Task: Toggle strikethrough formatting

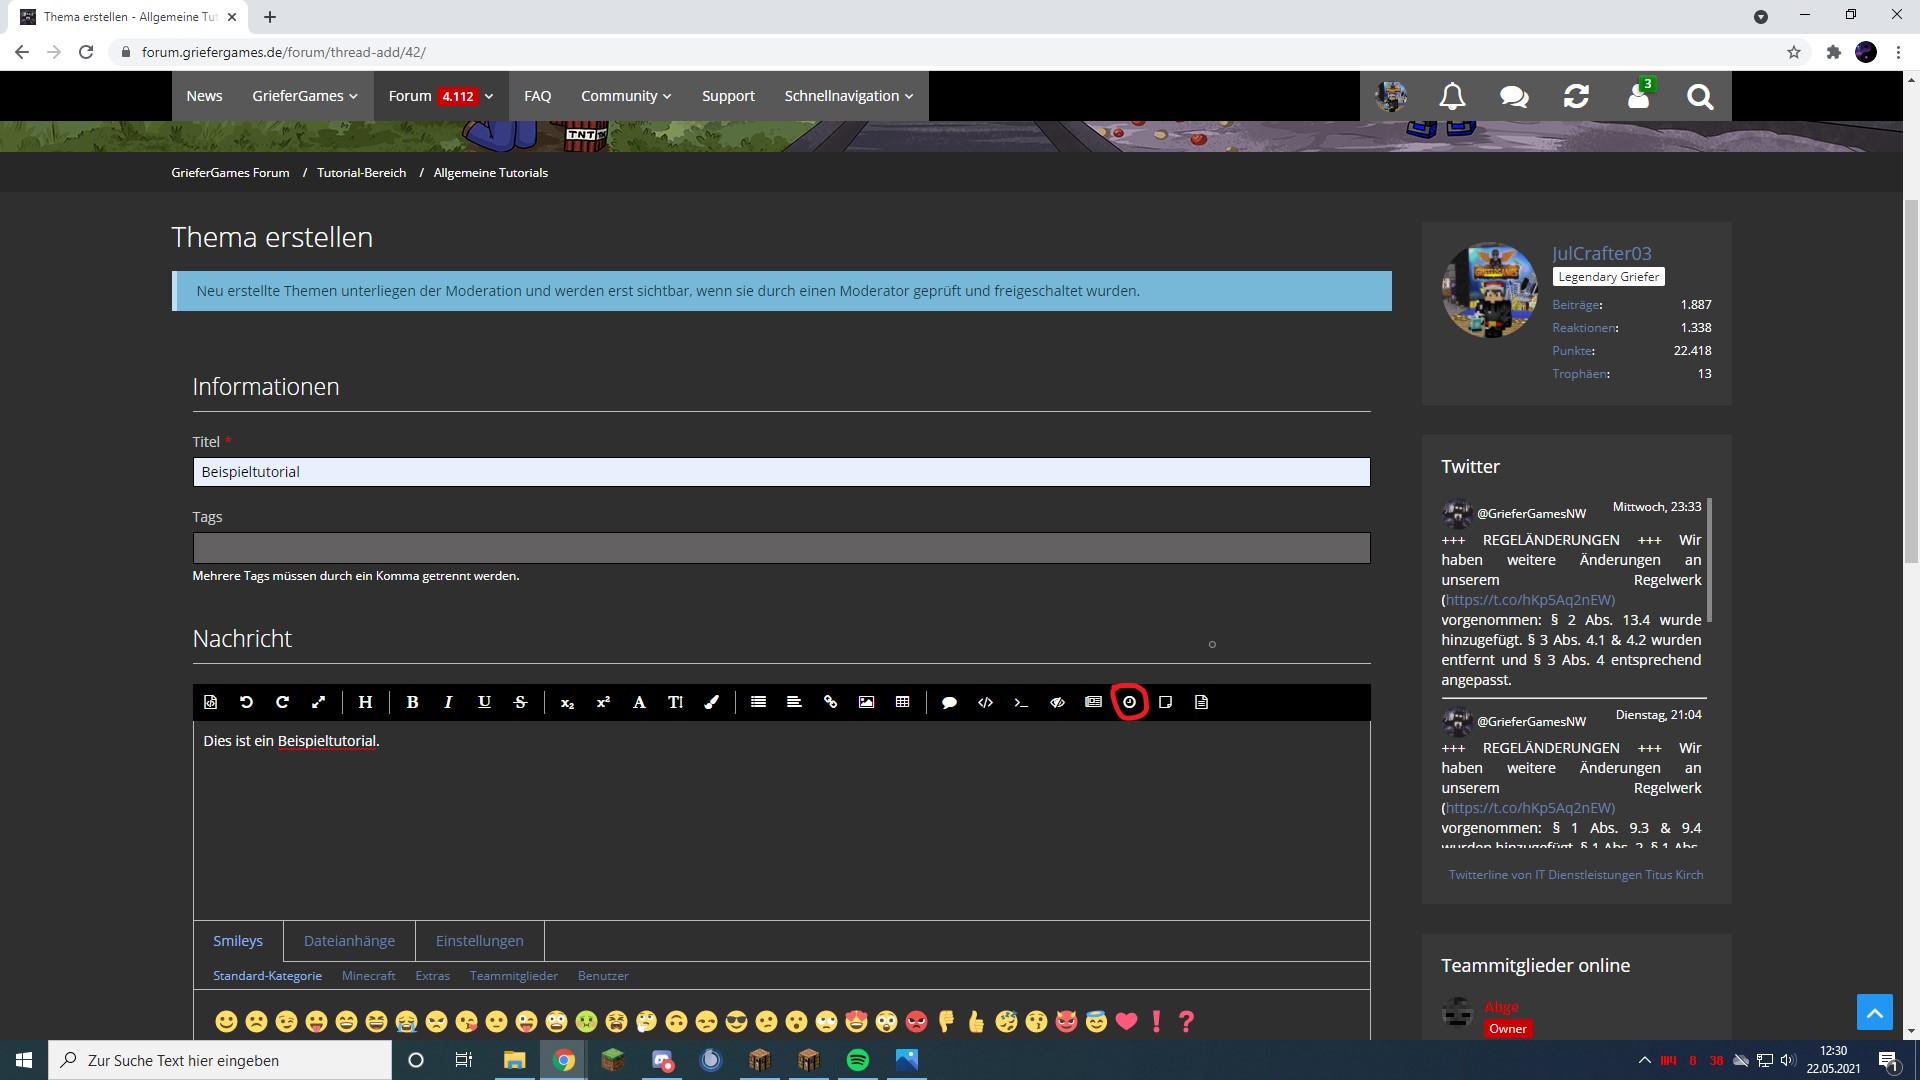Action: 520,702
